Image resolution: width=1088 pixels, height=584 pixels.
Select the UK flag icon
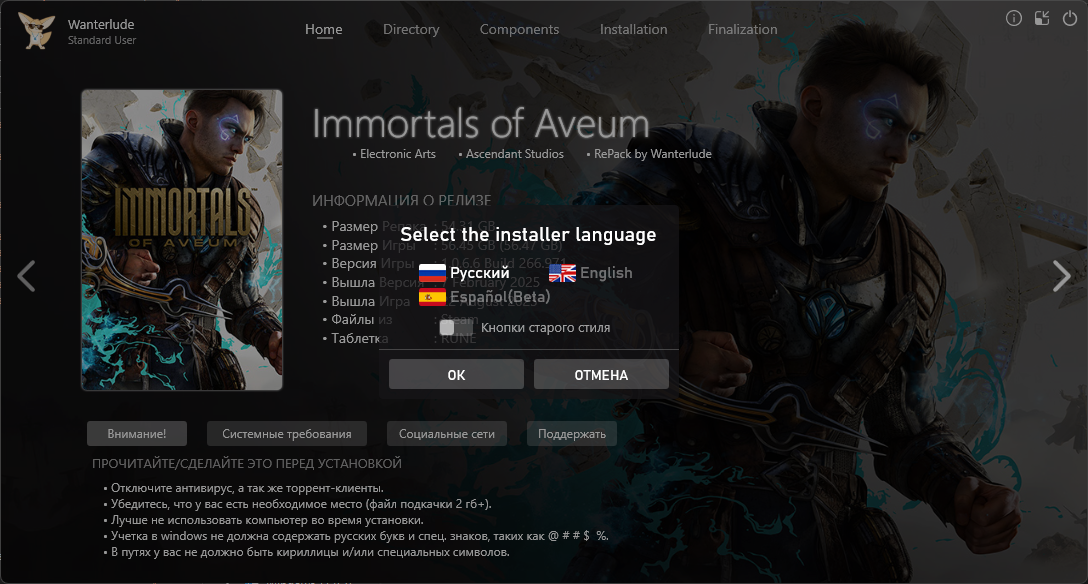[x=562, y=273]
